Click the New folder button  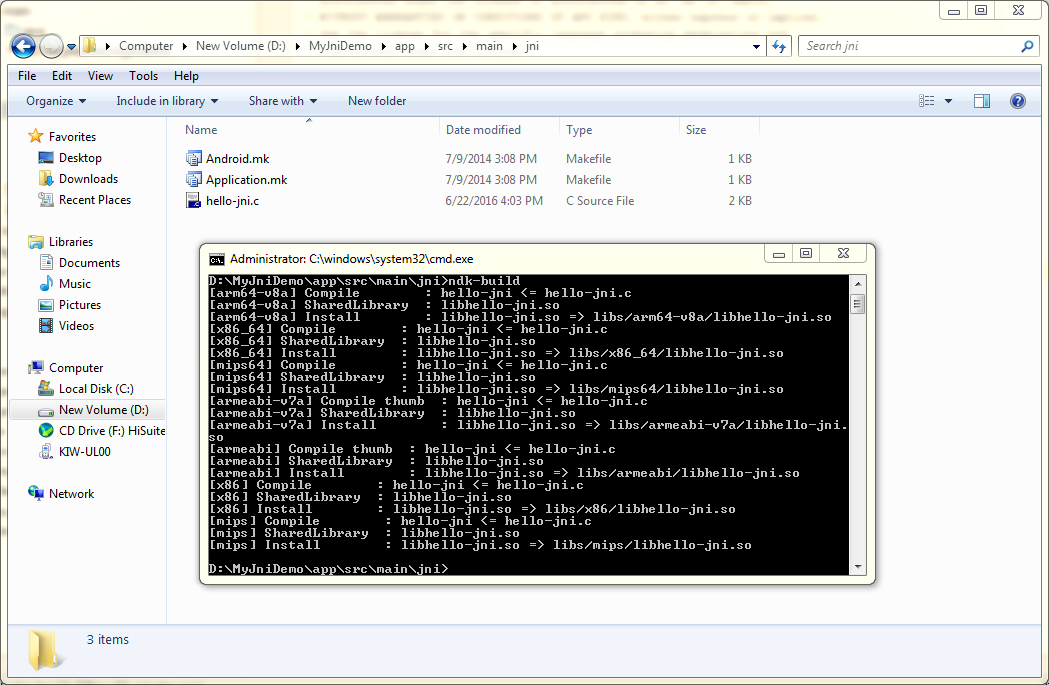377,101
